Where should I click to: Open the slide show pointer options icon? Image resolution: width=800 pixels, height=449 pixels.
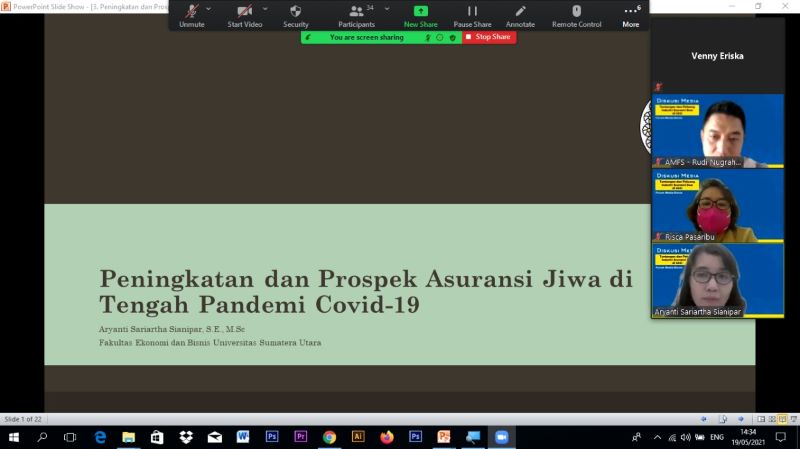coord(722,419)
